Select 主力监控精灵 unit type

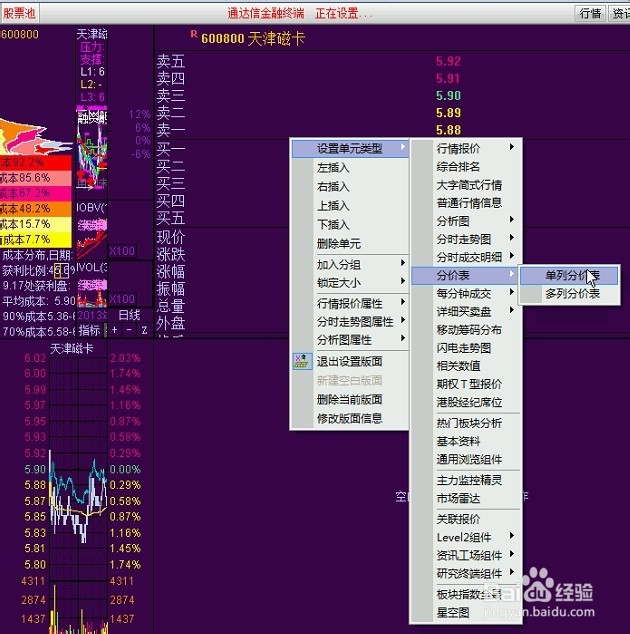467,480
